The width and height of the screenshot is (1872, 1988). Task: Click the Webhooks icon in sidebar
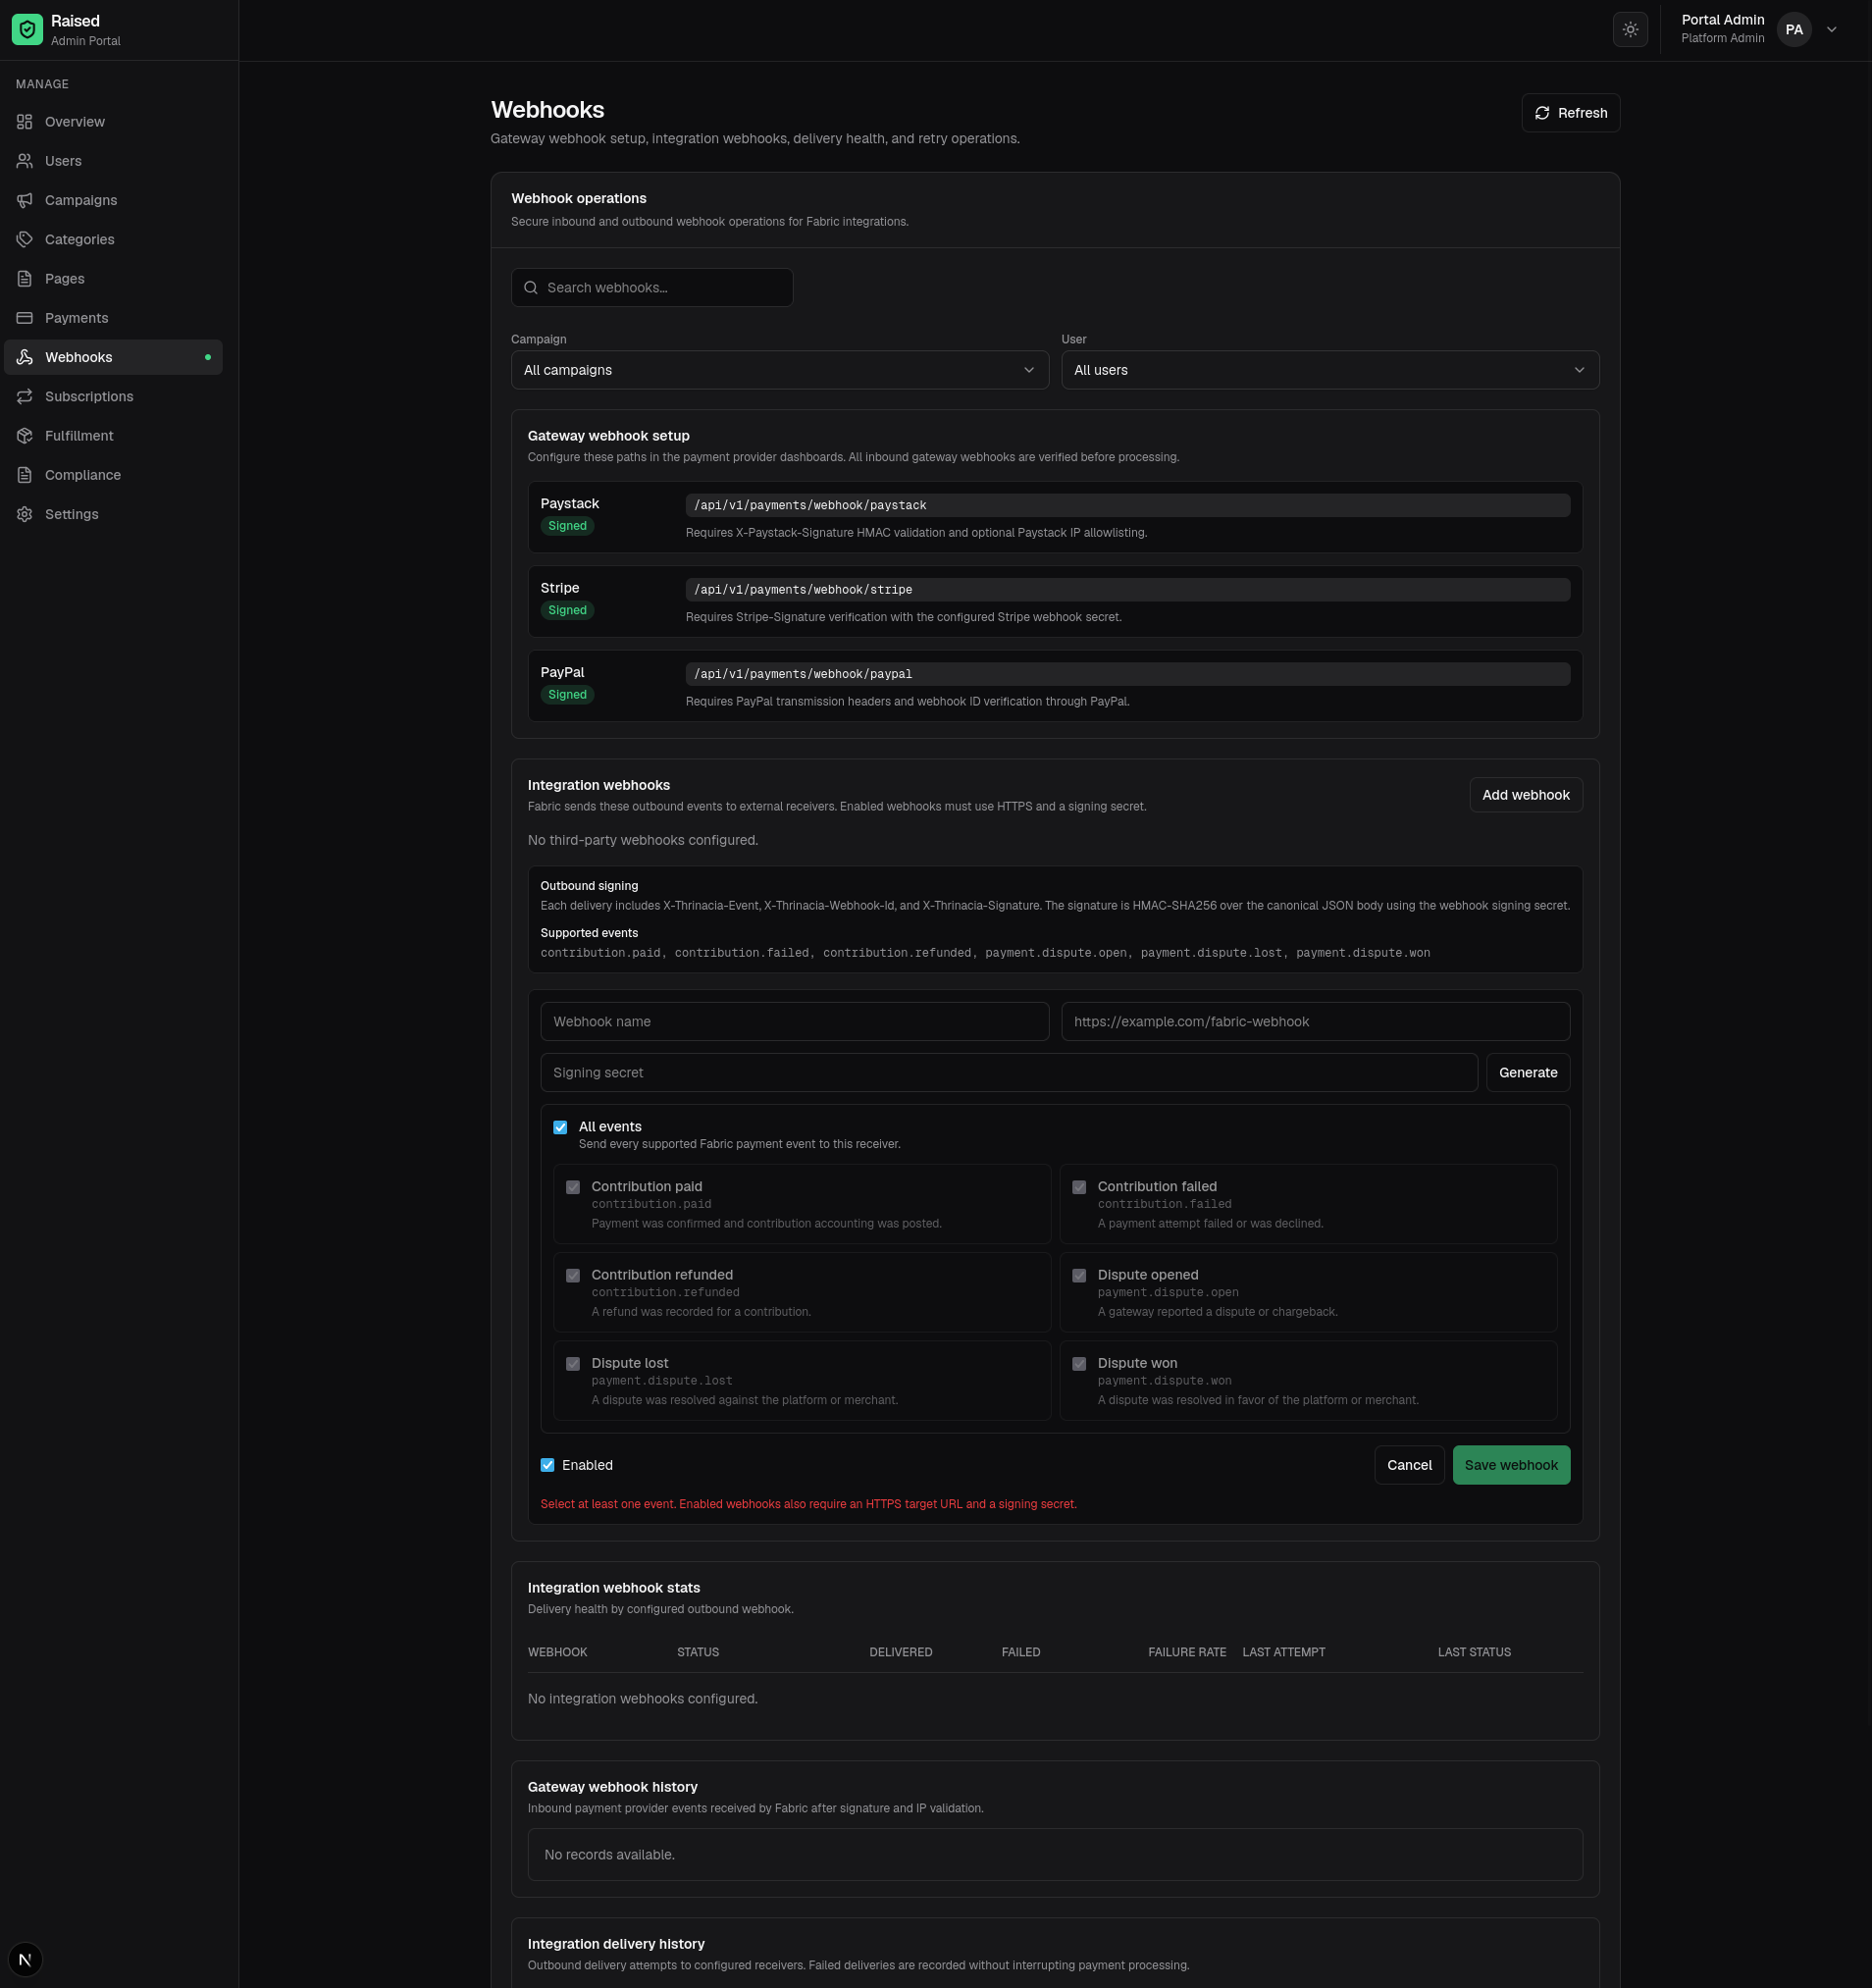[x=25, y=357]
